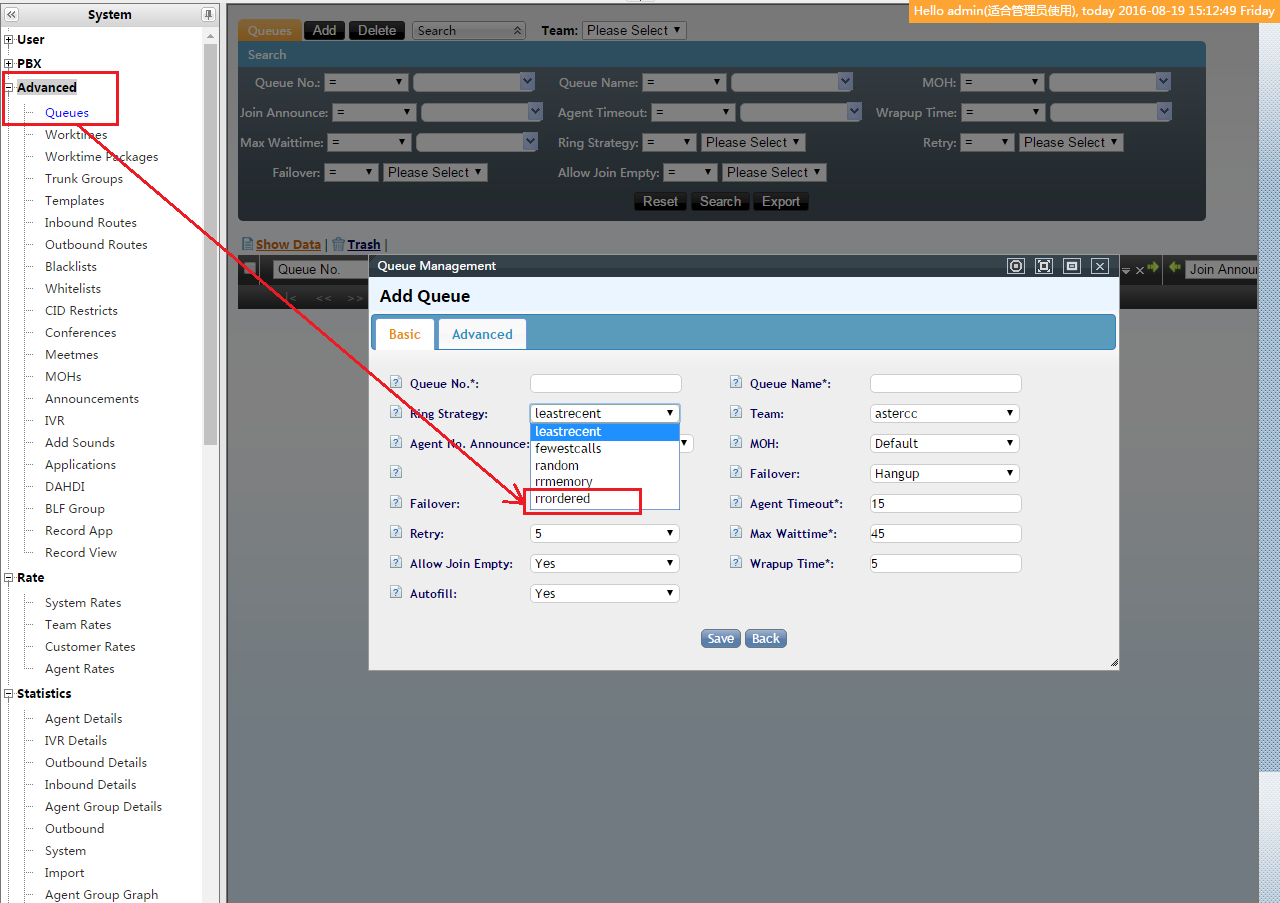
Task: Click the Max Waittime input field
Action: click(x=945, y=533)
